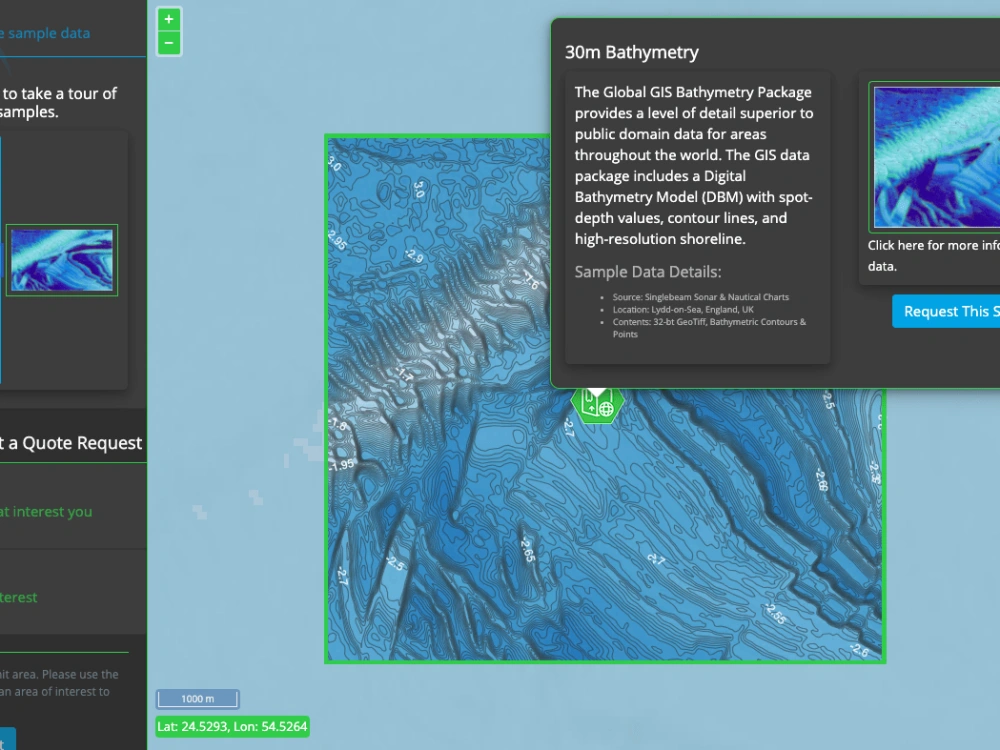Click the -2.55 depth contour label
Image resolution: width=1000 pixels, height=750 pixels.
[775, 613]
